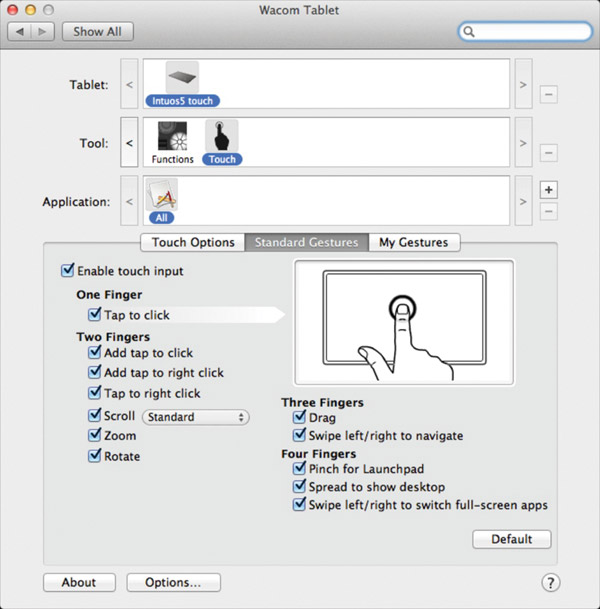This screenshot has width=600, height=609.
Task: Click the Wacom Tablet window title
Action: coord(299,10)
